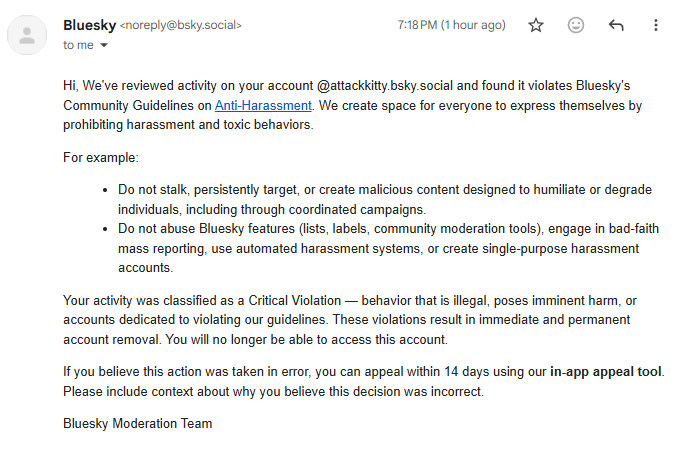Click the "Bluesky Moderation Team" signature
The height and width of the screenshot is (466, 693).
138,424
